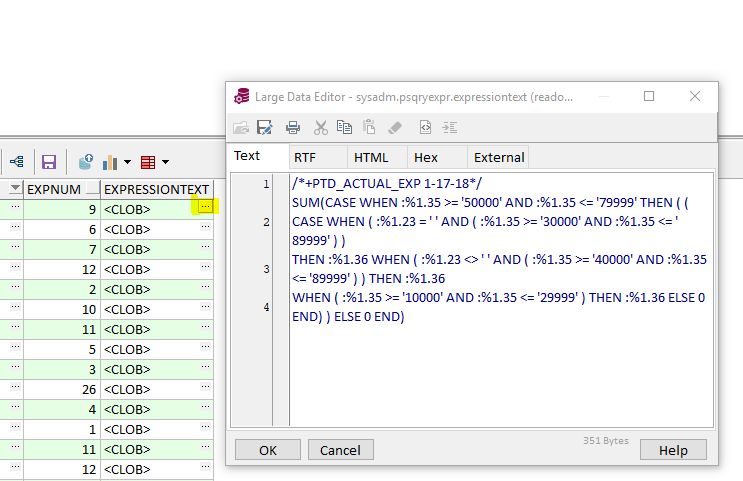Click the red grid layout icon
Image resolution: width=743 pixels, height=481 pixels.
click(148, 163)
